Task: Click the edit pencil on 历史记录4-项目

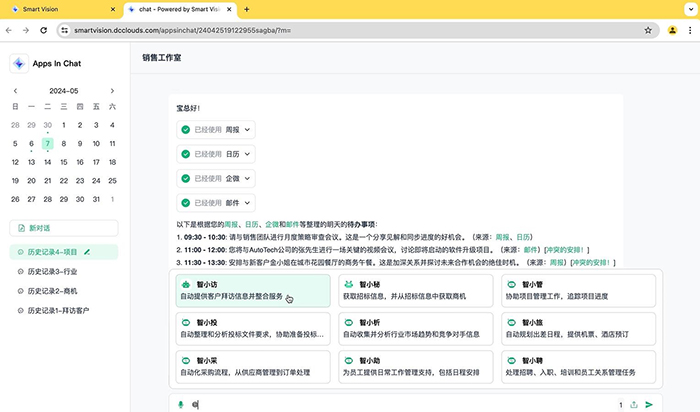Action: click(x=88, y=252)
